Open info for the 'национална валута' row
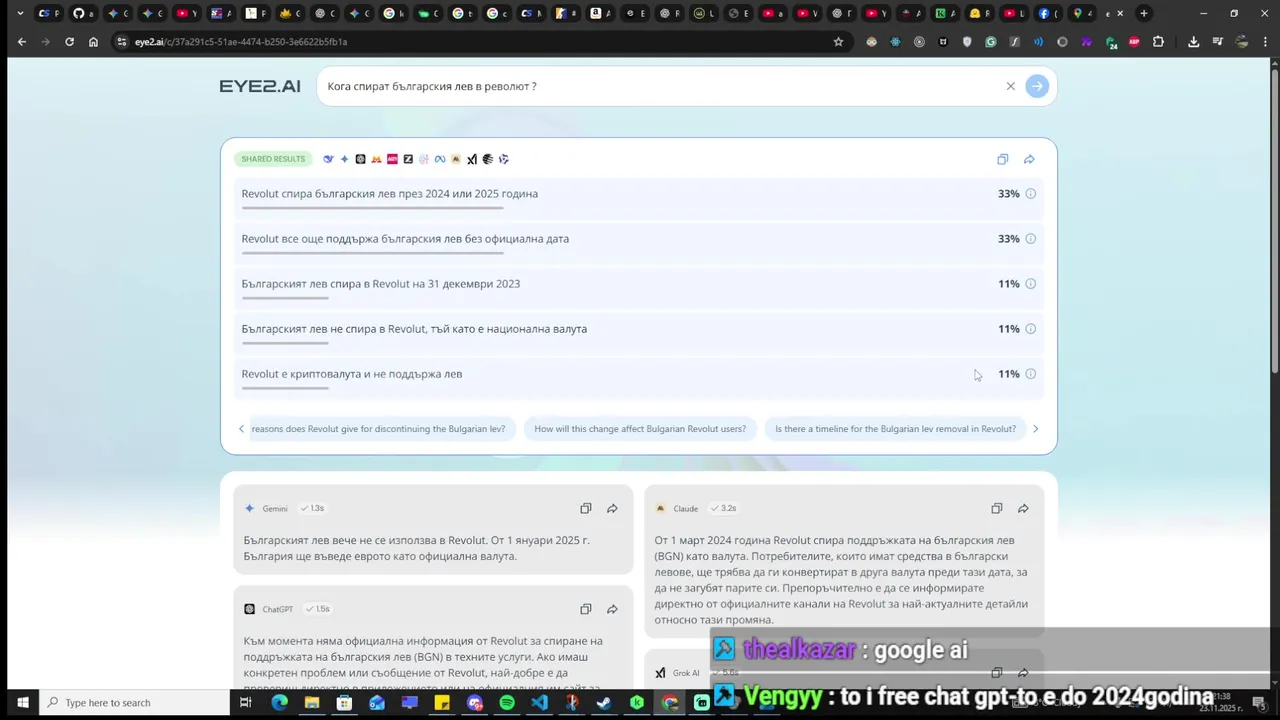The width and height of the screenshot is (1280, 720). [1030, 329]
